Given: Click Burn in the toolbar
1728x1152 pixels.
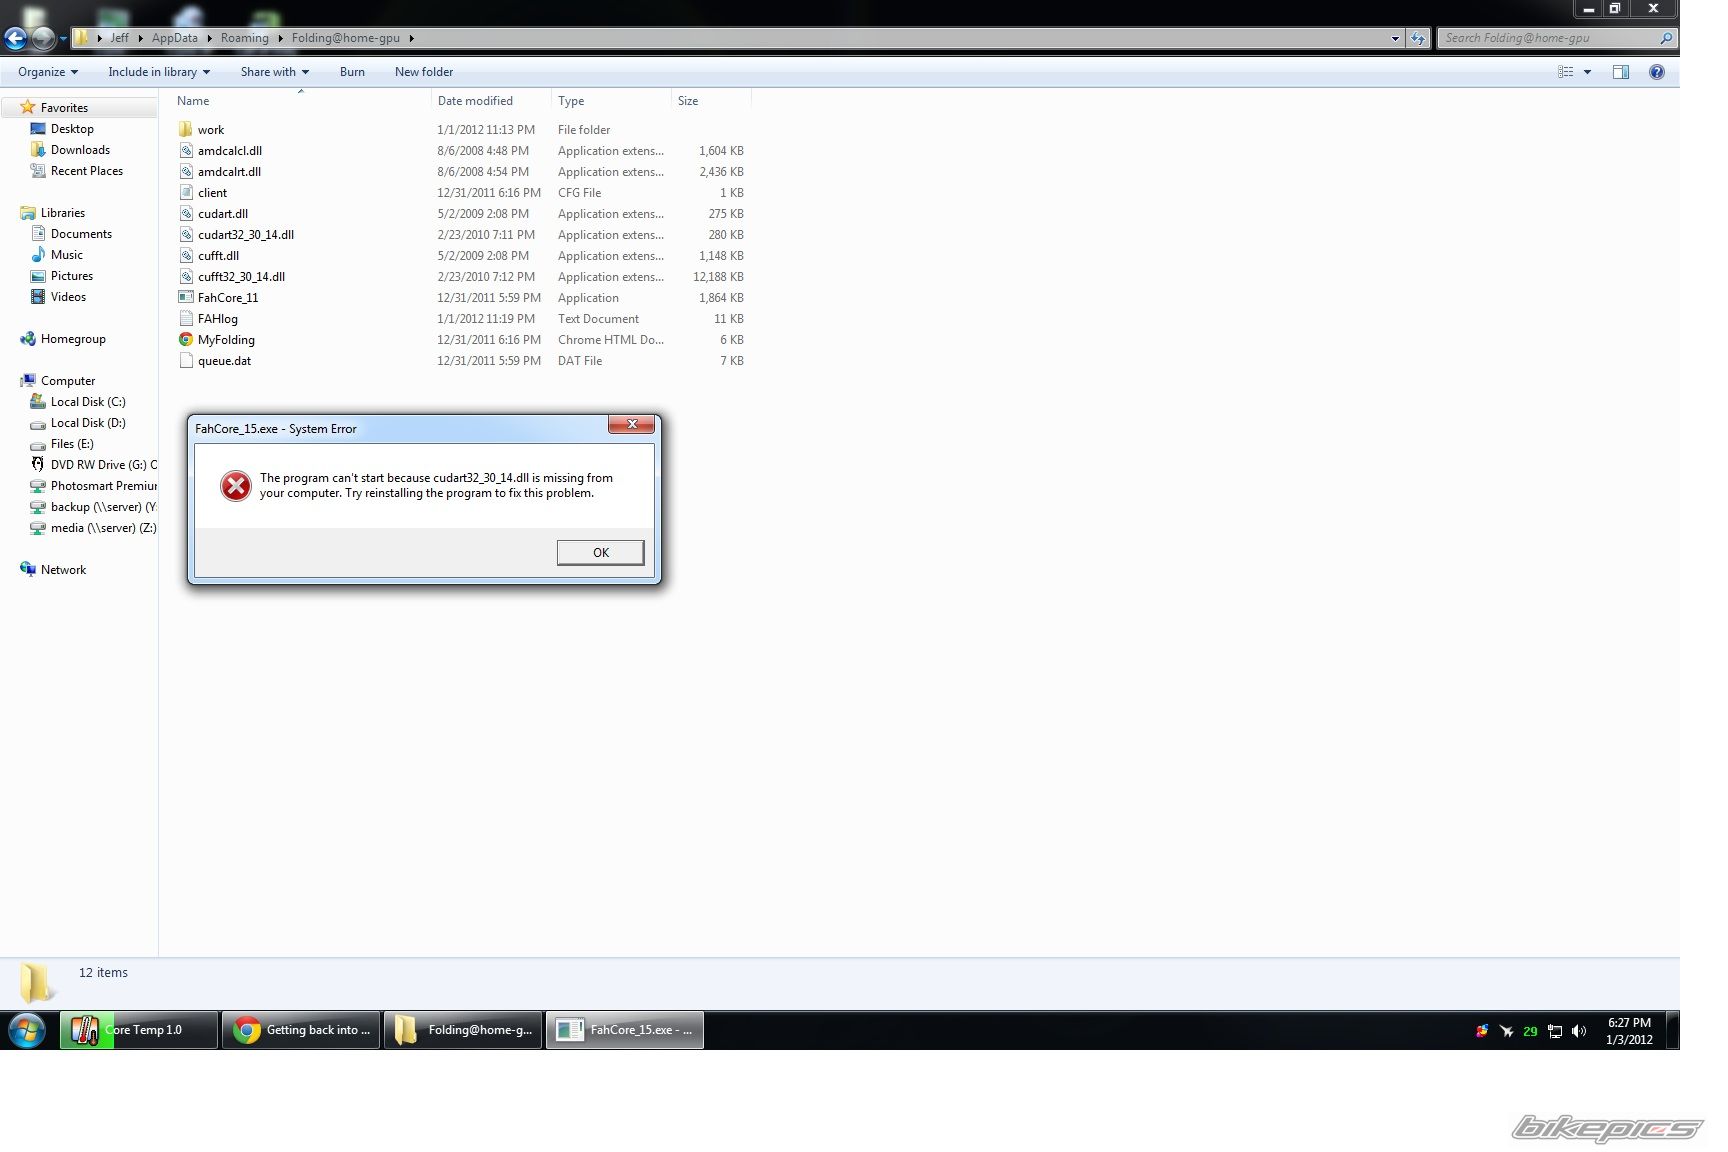Looking at the screenshot, I should pyautogui.click(x=352, y=72).
